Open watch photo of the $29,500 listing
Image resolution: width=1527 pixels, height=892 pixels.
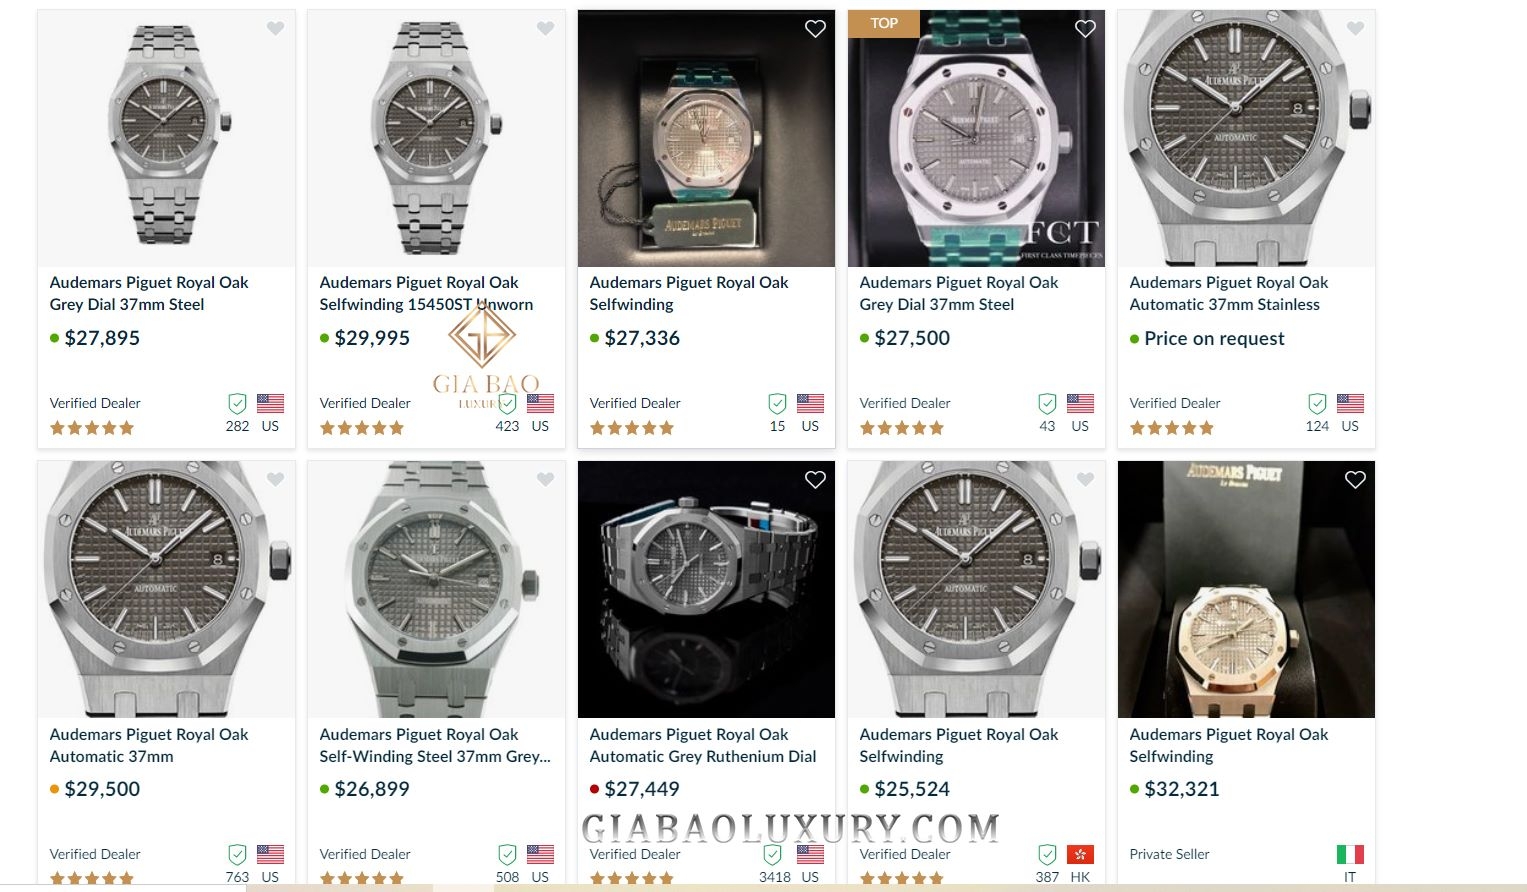166,589
